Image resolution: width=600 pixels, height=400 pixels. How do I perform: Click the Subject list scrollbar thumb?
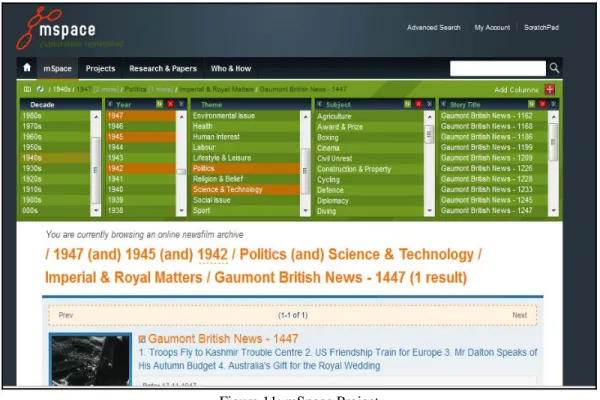point(429,134)
